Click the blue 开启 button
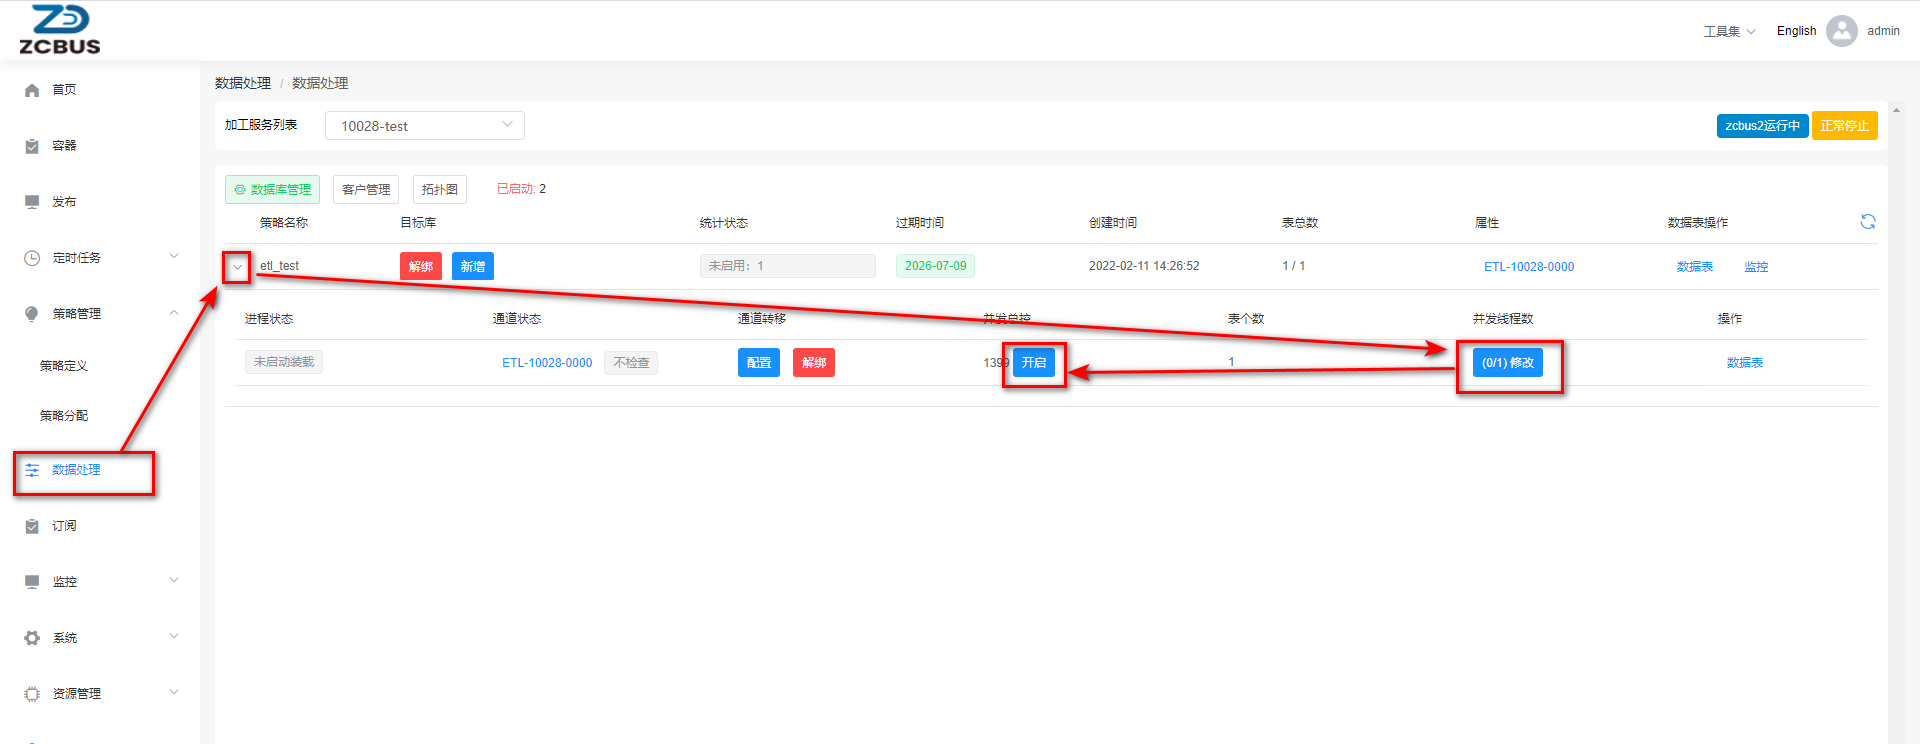 1034,363
